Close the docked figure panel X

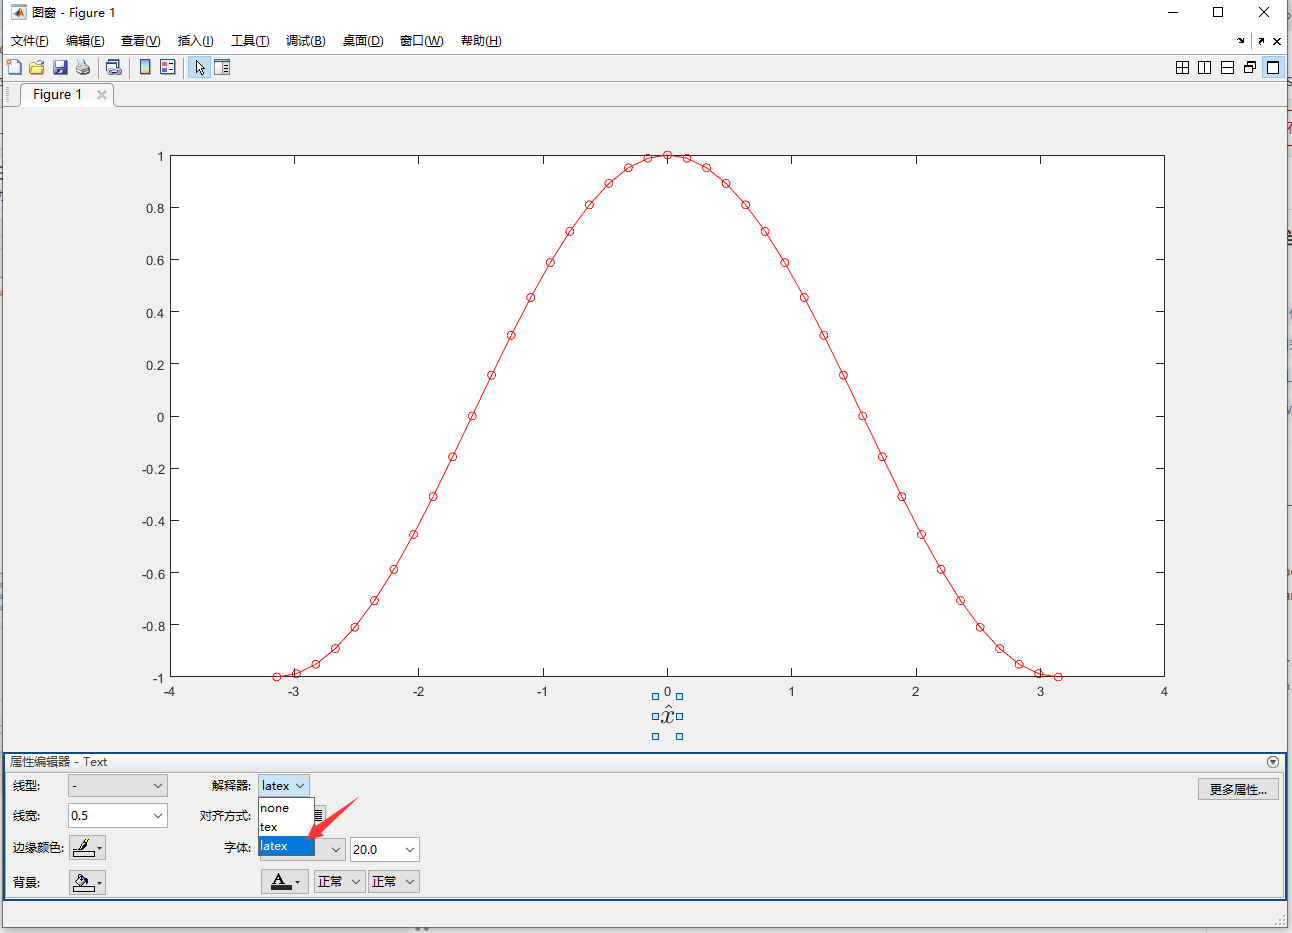1277,41
